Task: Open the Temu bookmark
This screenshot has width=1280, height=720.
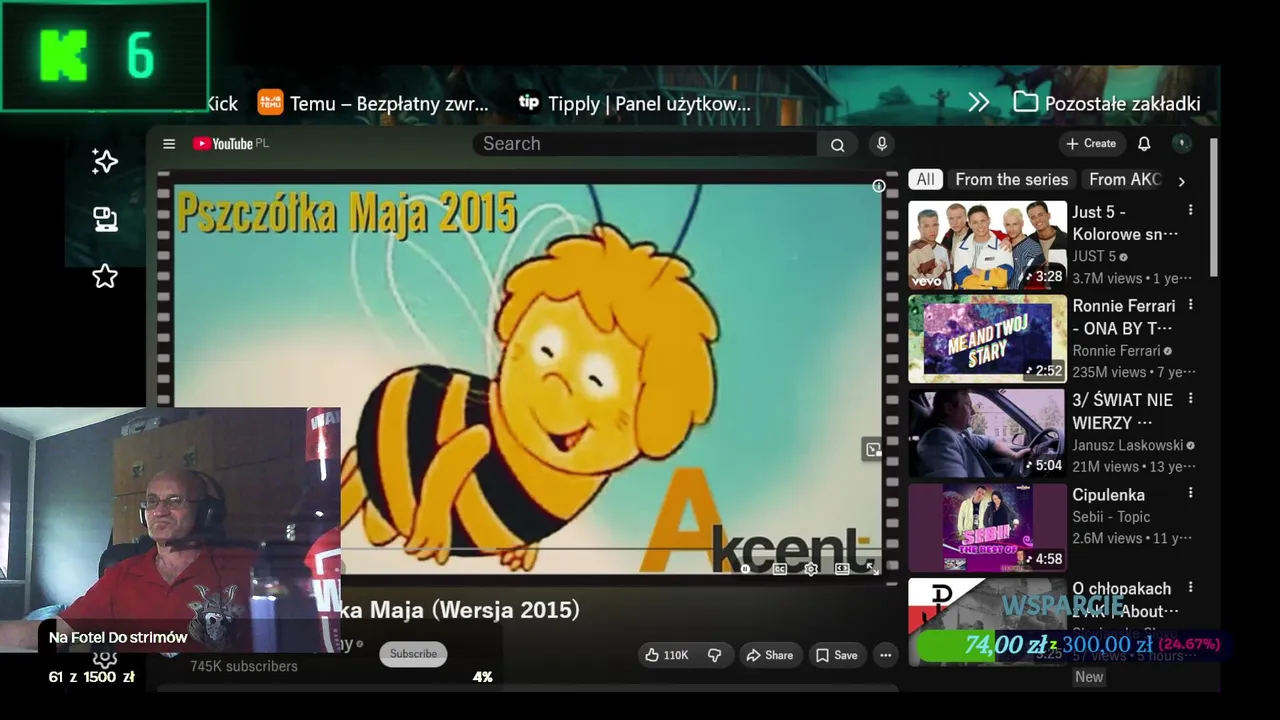Action: click(373, 103)
